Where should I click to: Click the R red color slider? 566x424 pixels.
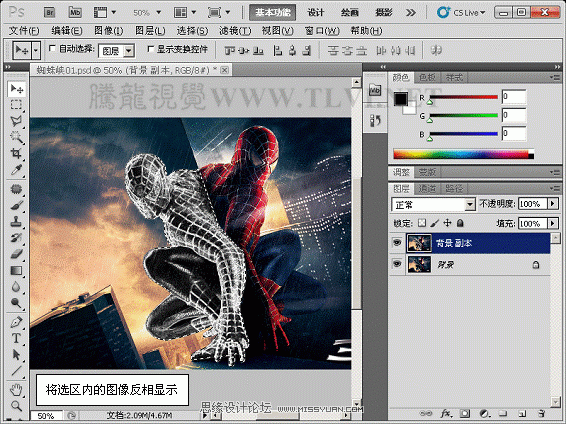[463, 97]
